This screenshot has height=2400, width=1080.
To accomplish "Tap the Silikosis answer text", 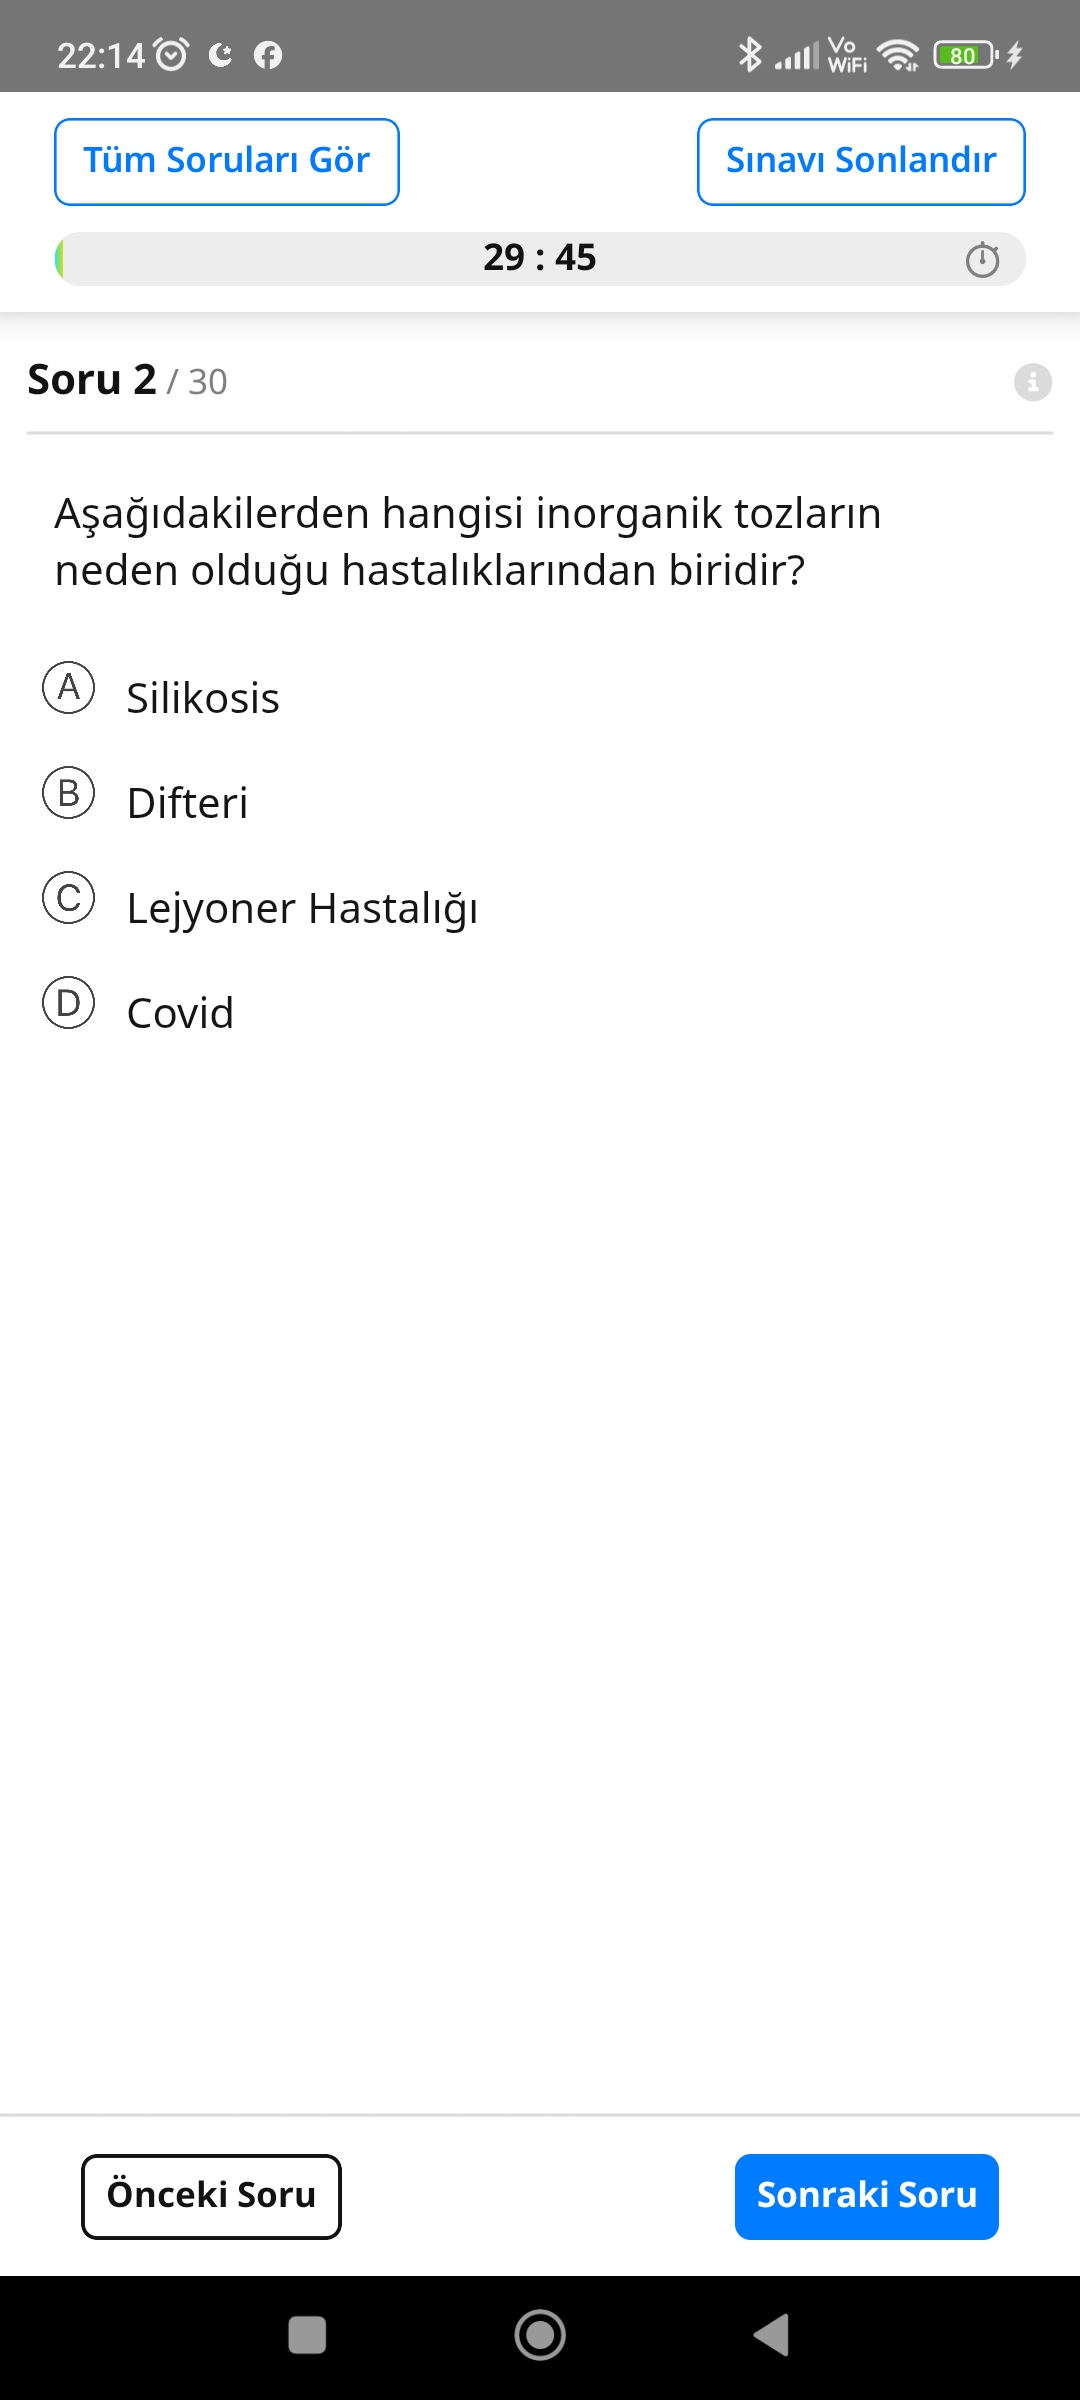I will click(x=203, y=698).
